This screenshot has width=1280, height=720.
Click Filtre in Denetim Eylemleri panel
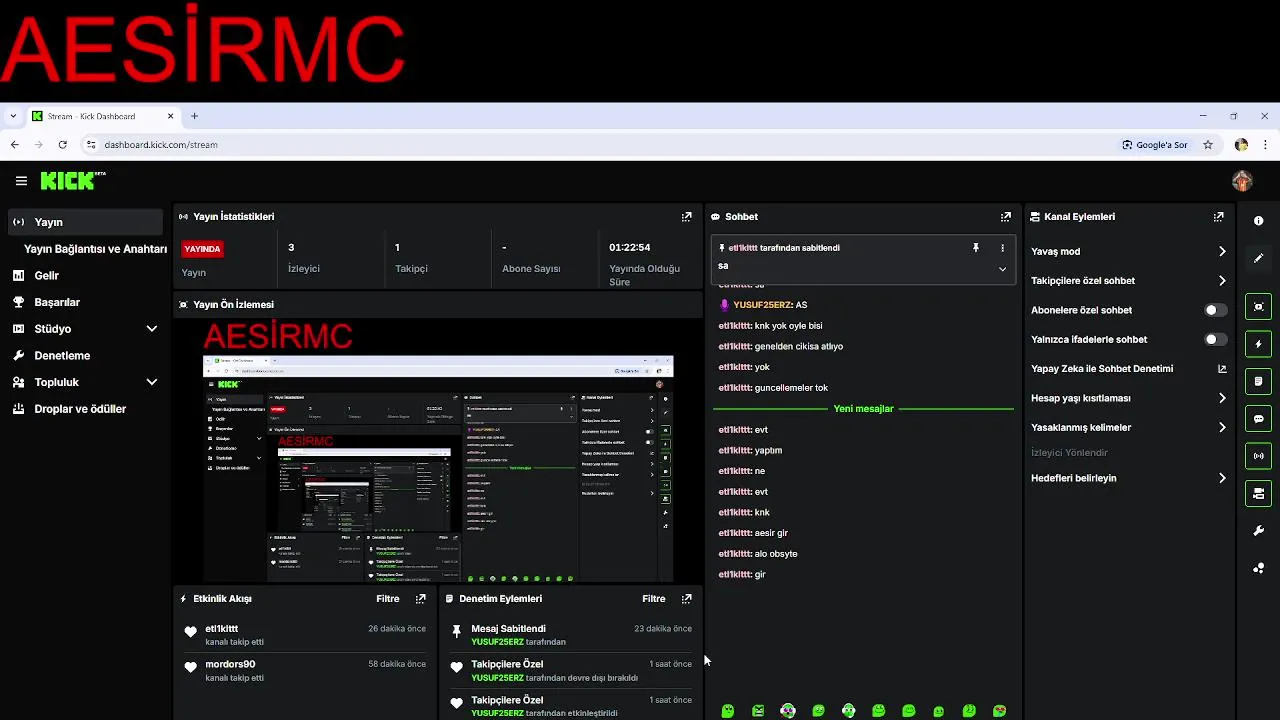coord(653,599)
